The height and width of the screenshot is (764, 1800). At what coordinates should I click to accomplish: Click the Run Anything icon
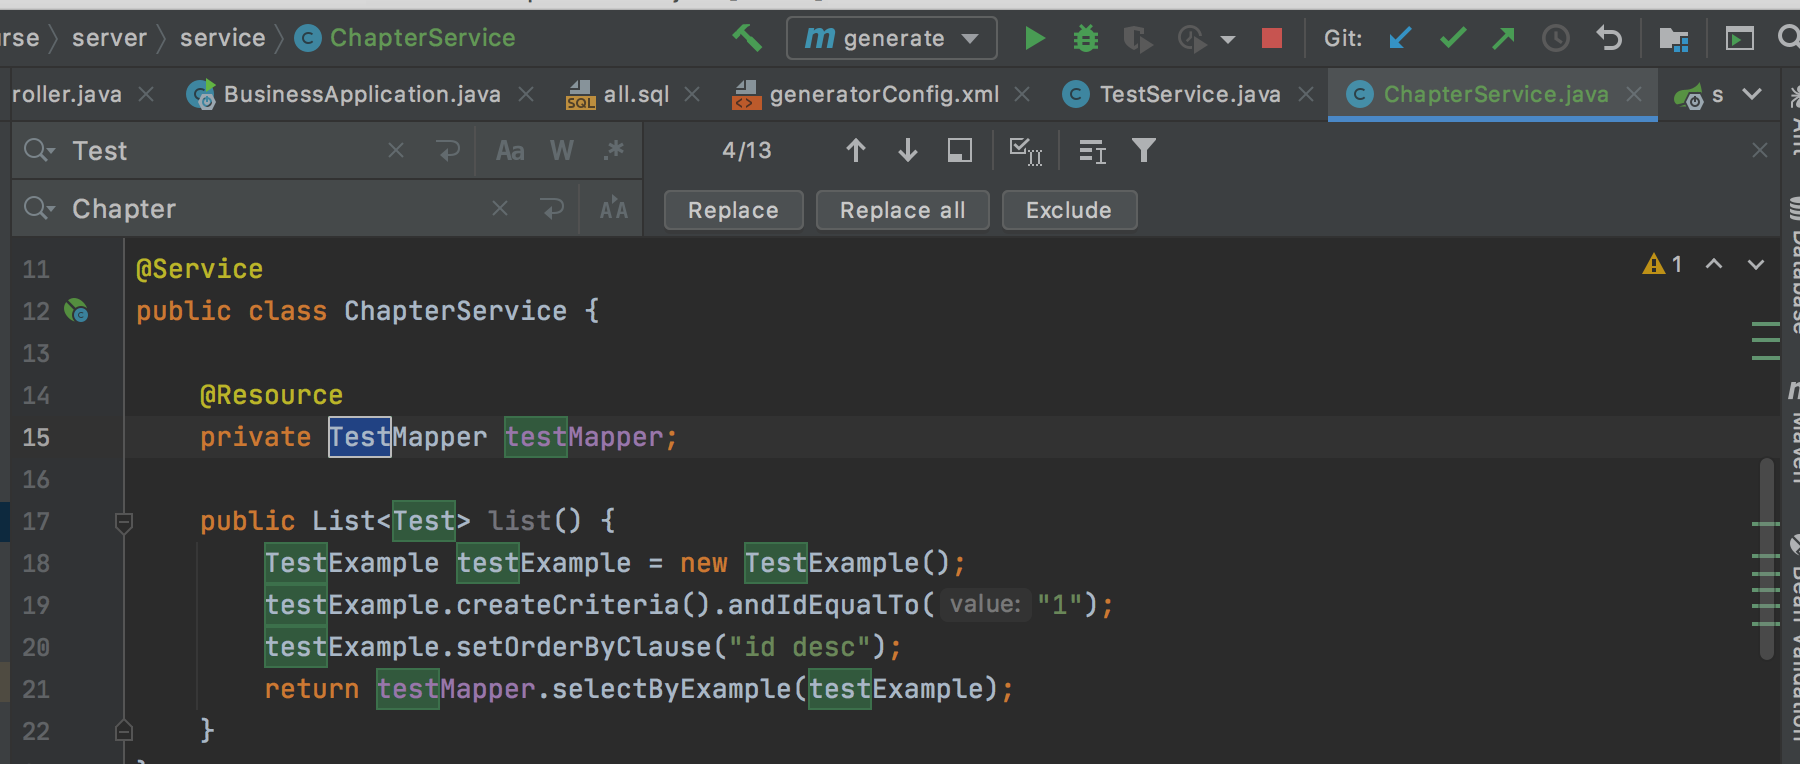coord(1740,38)
